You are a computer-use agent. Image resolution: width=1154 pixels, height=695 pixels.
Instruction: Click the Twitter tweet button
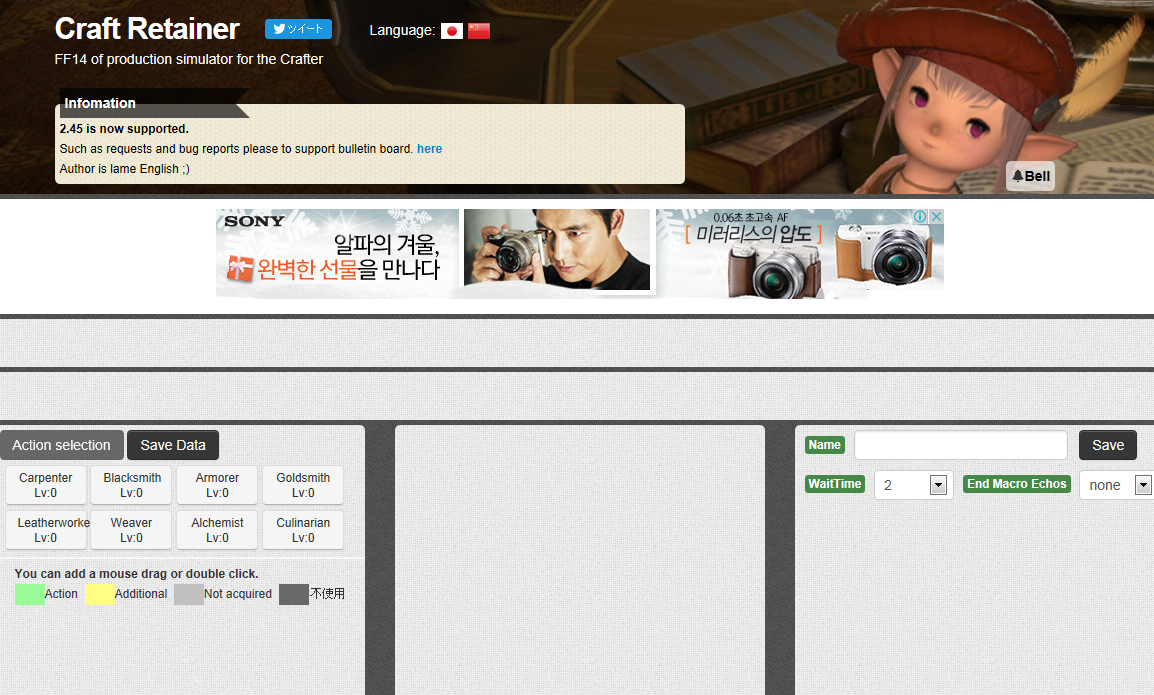298,29
